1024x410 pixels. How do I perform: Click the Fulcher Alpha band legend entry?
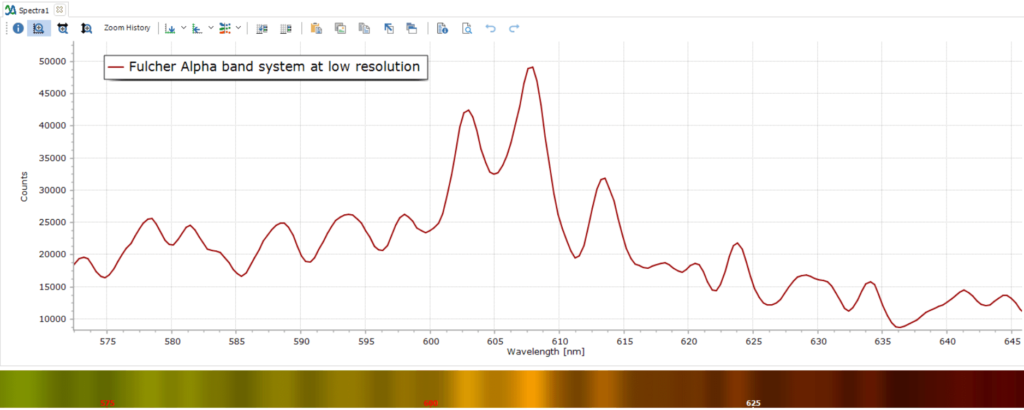[265, 67]
